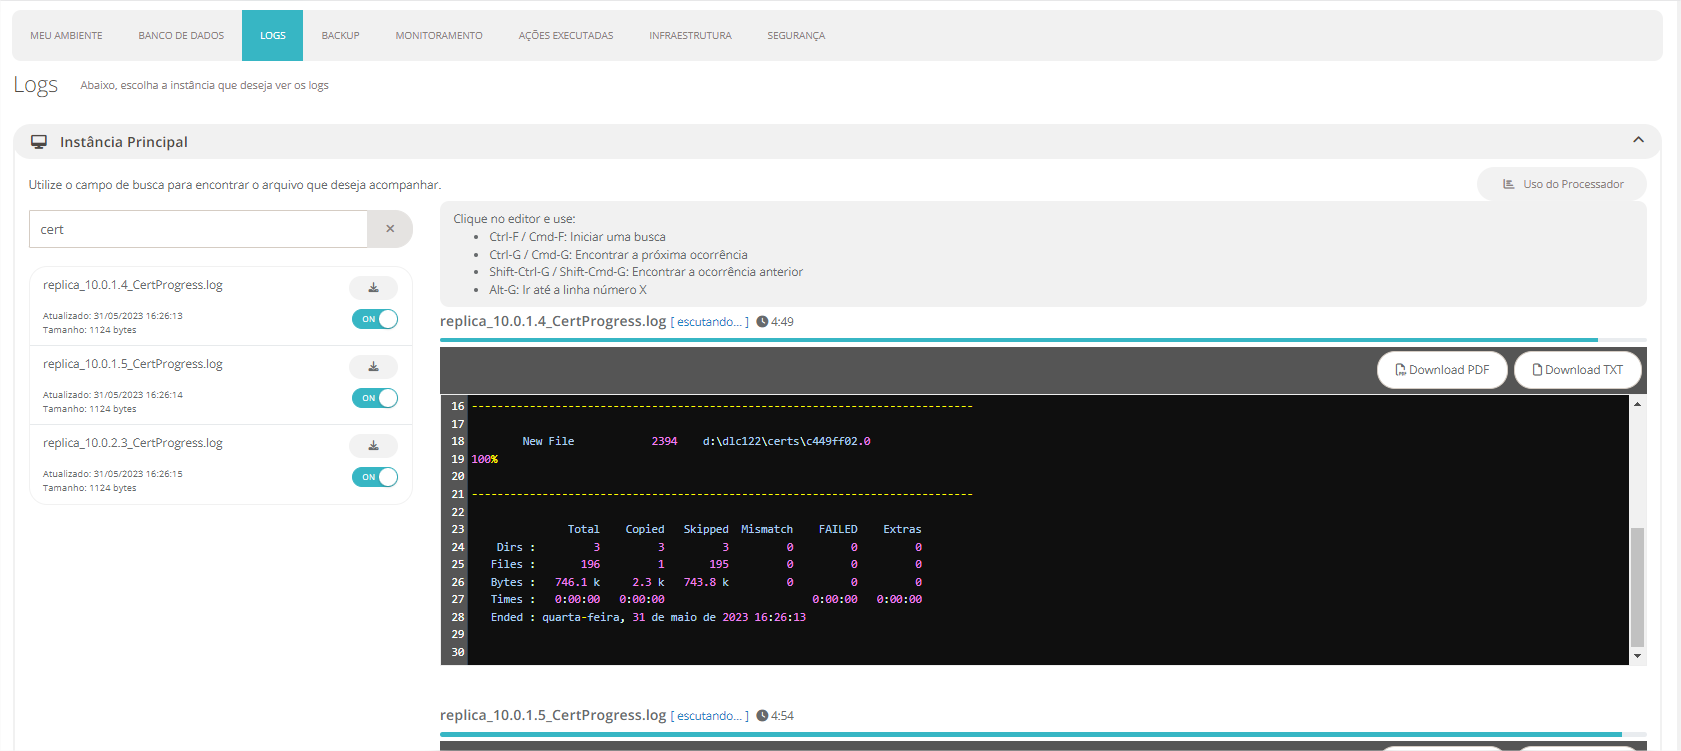This screenshot has height=751, width=1681.
Task: Click escutando link for replica_10.0.1.5 log
Action: click(709, 716)
